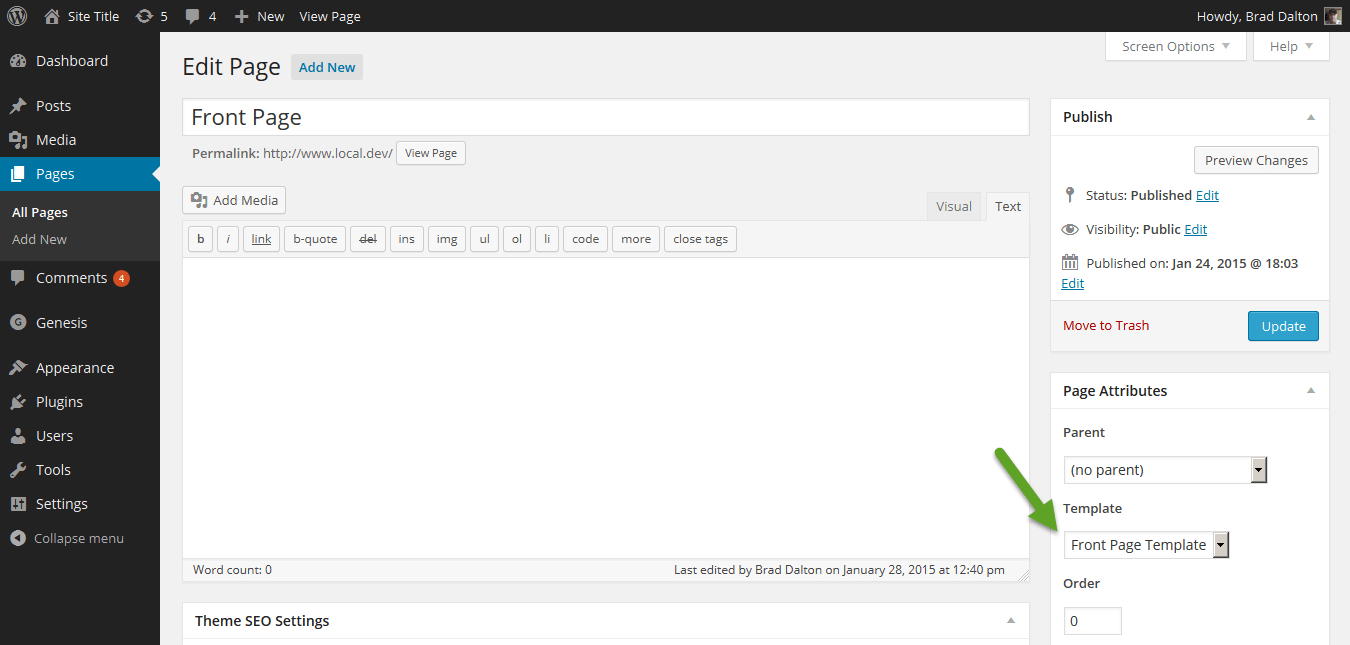The image size is (1350, 645).
Task: Click the Update button to save changes
Action: [x=1283, y=325]
